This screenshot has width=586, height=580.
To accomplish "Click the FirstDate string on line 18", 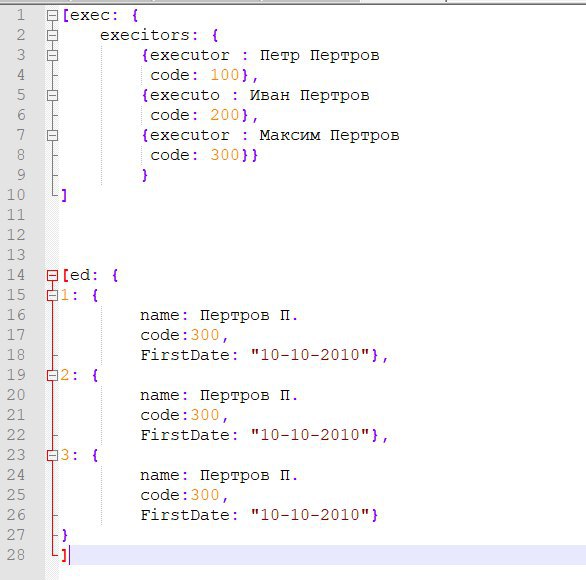I will (310, 355).
